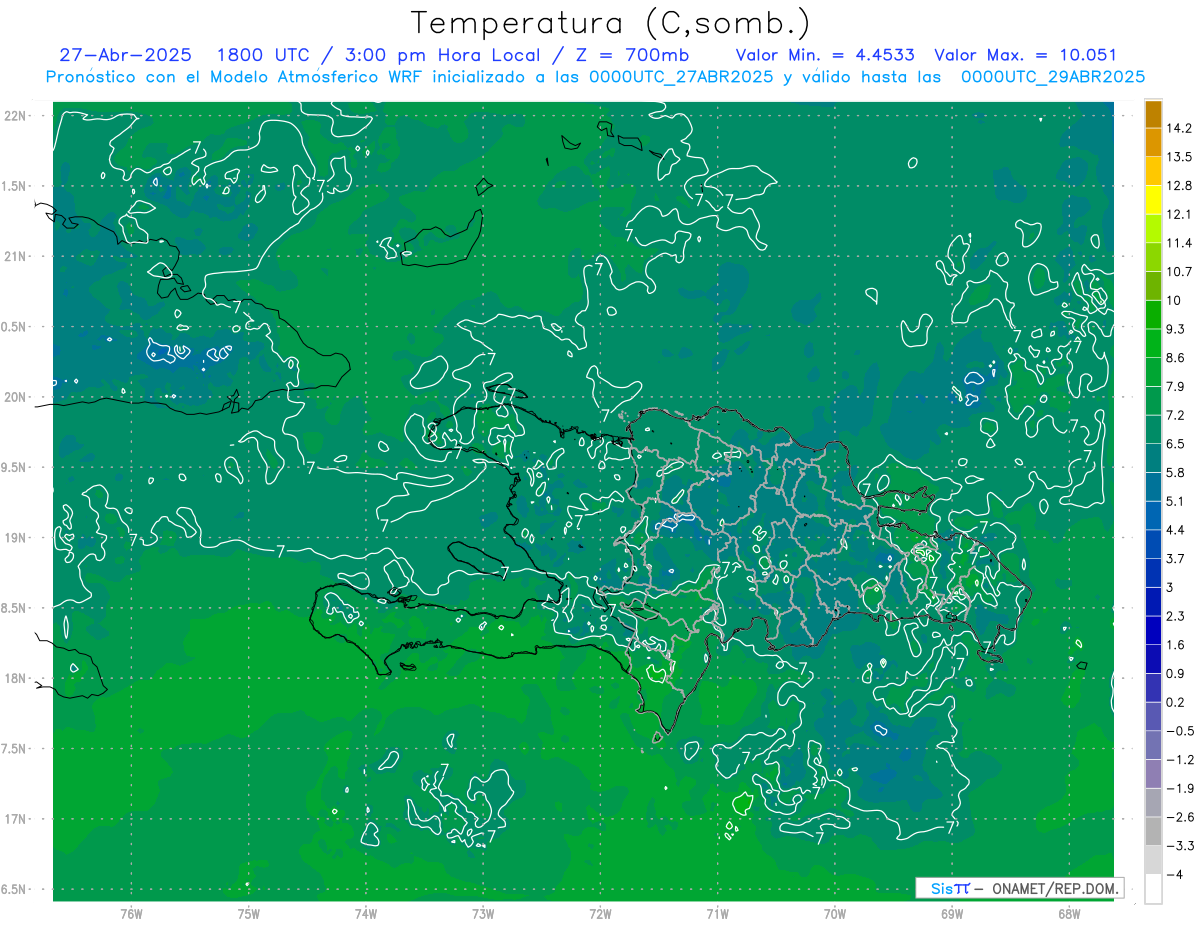The image size is (1200, 927).
Task: Click the "20N" latitude axis label
Action: click(x=15, y=397)
